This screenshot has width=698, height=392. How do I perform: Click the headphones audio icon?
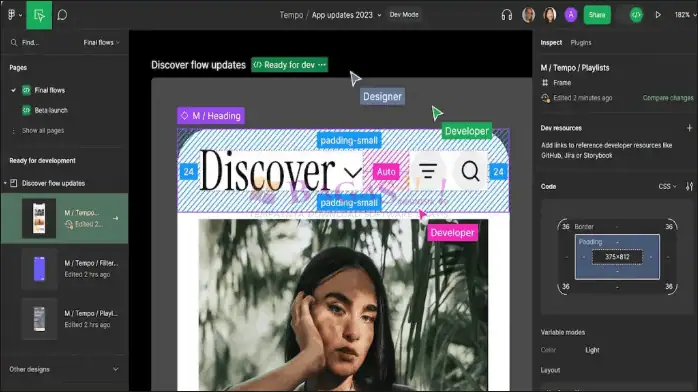pyautogui.click(x=507, y=15)
